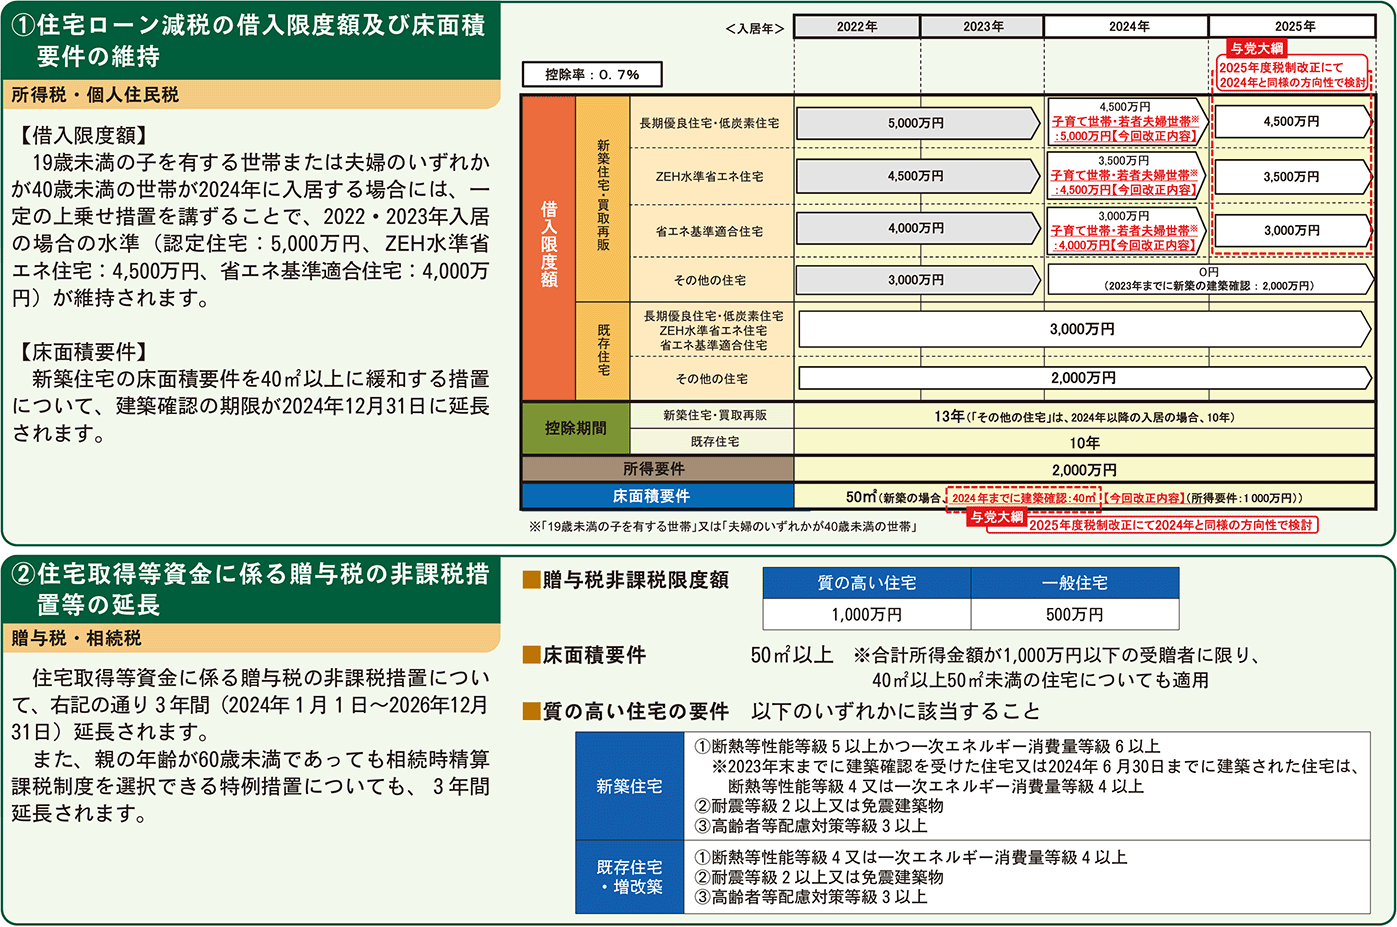Click the brown 所得要件 label
1397x927 pixels.
(x=657, y=469)
